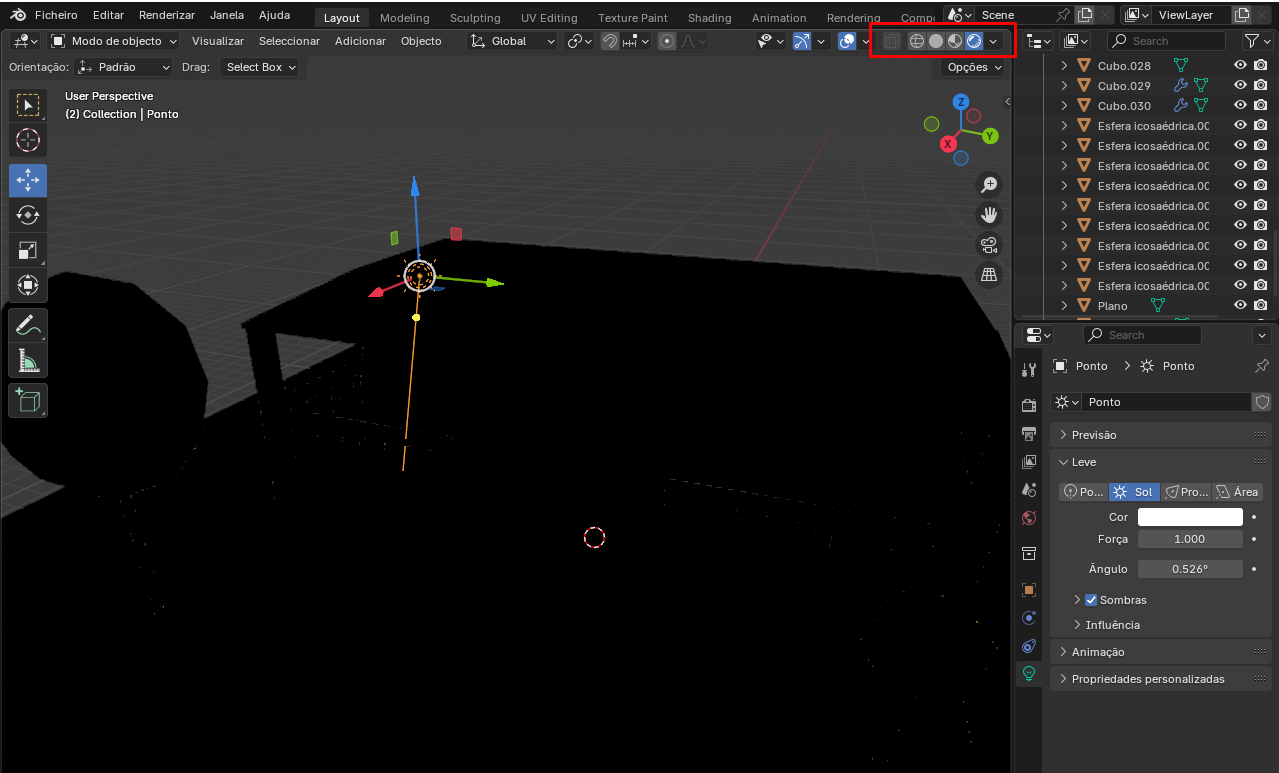The height and width of the screenshot is (773, 1279).
Task: Open the Ficheiro menu
Action: pyautogui.click(x=55, y=15)
